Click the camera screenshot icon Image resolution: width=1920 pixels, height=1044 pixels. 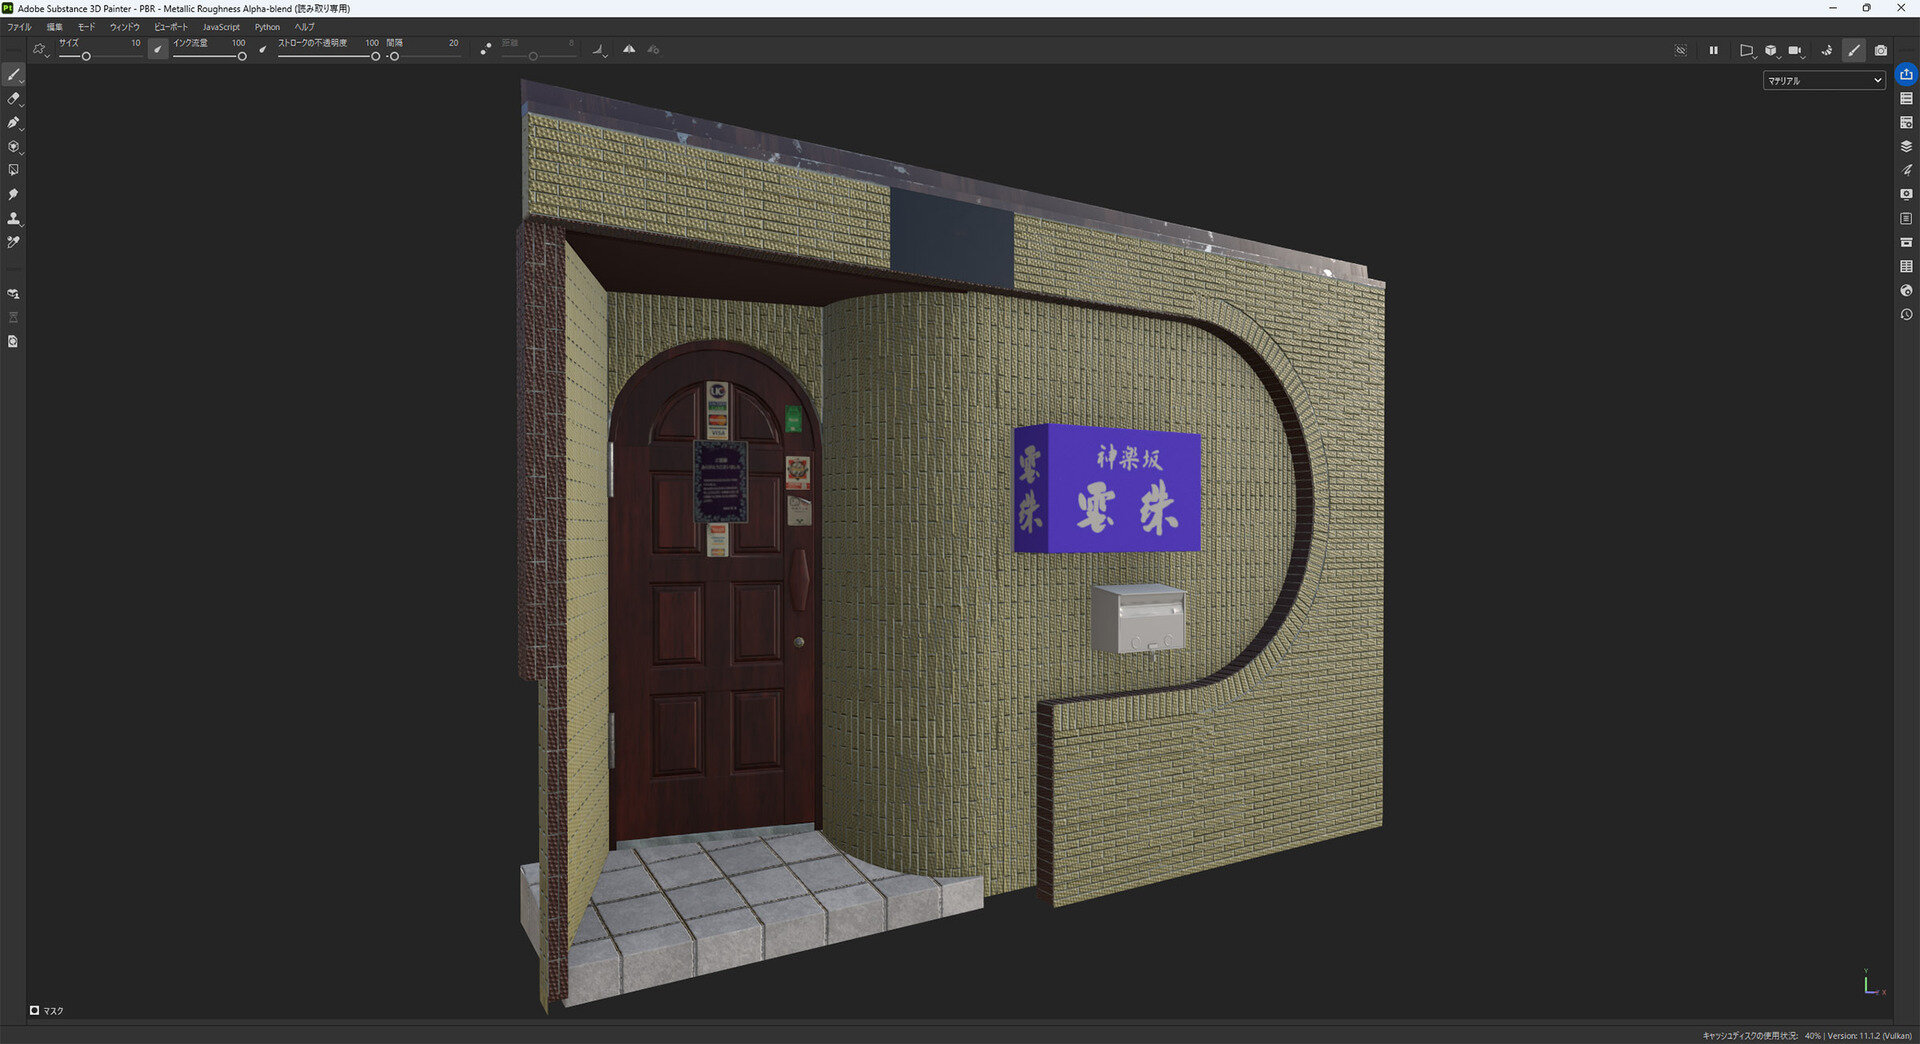pyautogui.click(x=1880, y=50)
